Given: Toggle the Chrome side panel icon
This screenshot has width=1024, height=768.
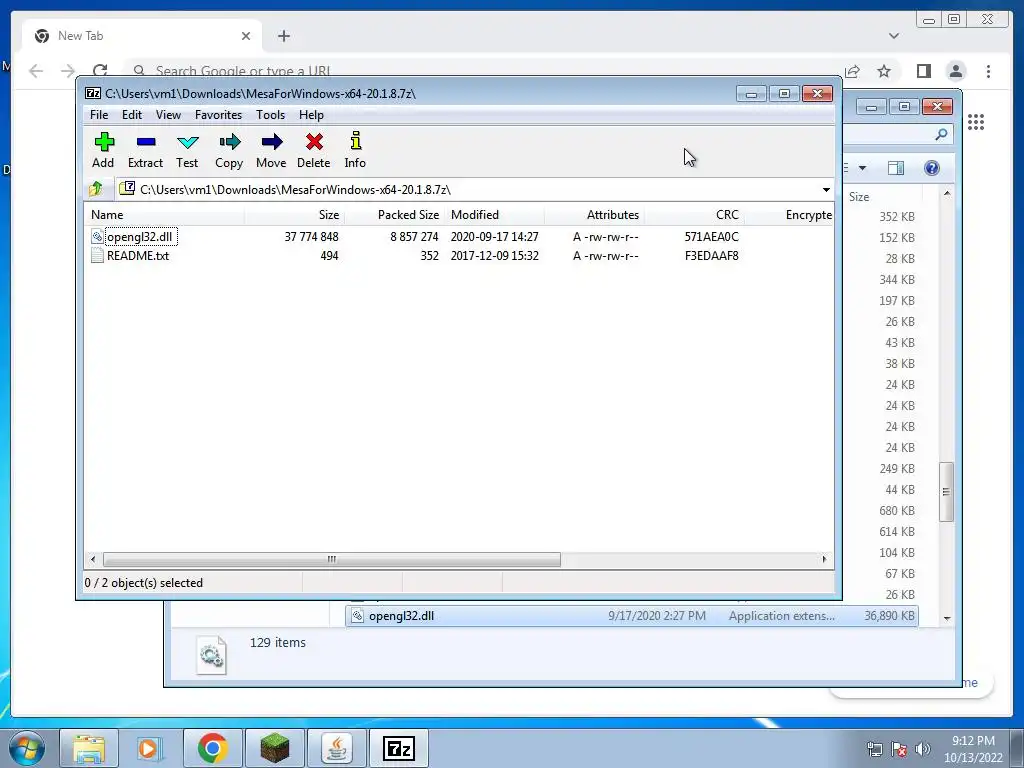Looking at the screenshot, I should (x=923, y=71).
